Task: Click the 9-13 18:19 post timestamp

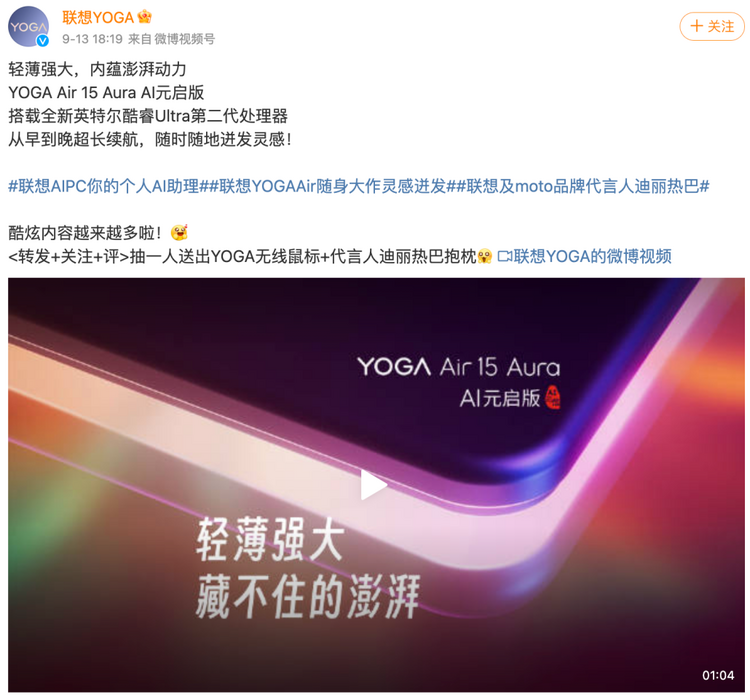Action: point(92,39)
